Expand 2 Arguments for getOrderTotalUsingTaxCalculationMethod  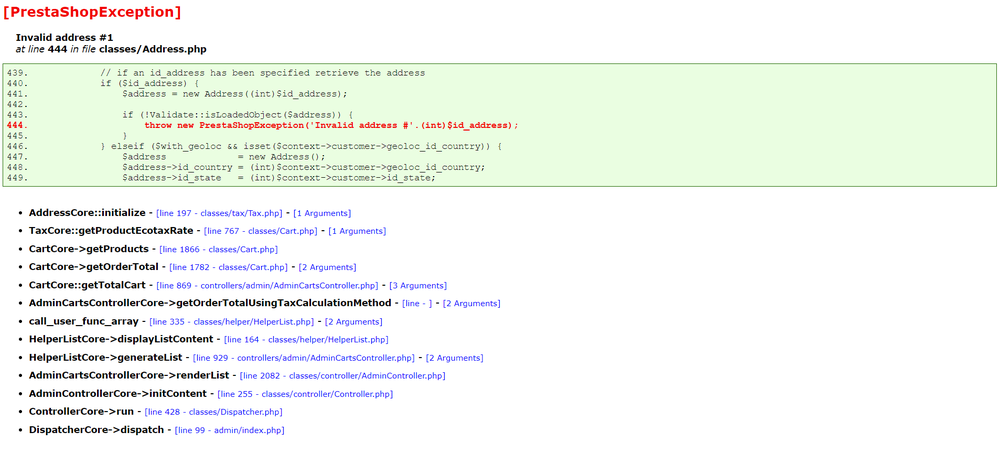pyautogui.click(x=472, y=303)
